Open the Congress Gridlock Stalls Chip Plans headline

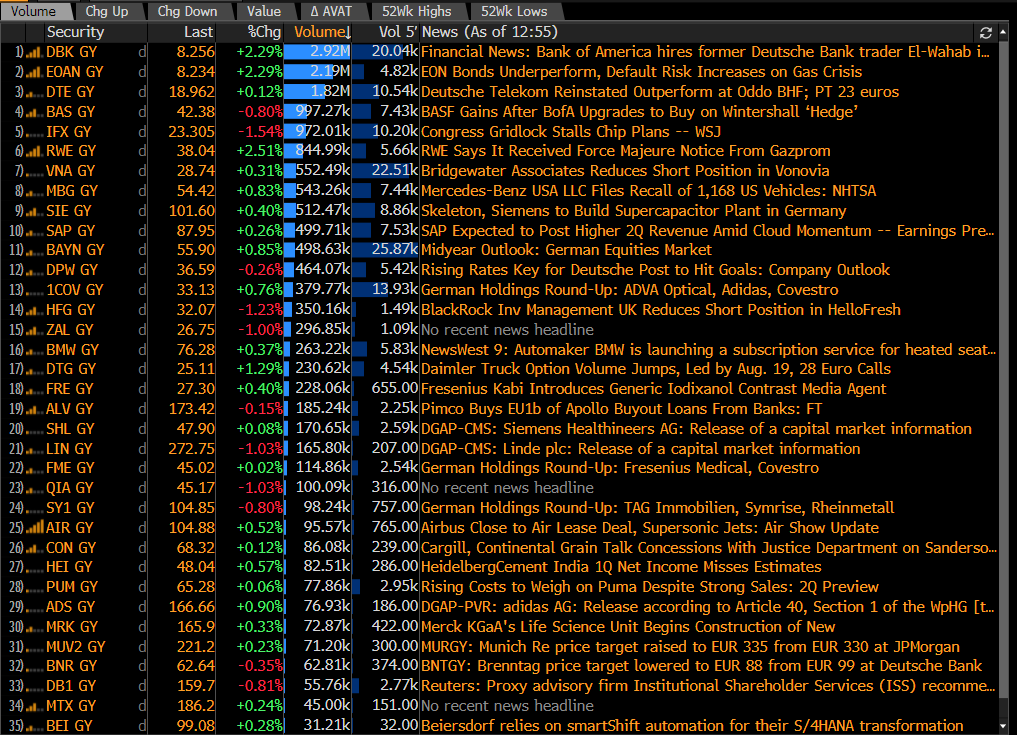(x=571, y=132)
